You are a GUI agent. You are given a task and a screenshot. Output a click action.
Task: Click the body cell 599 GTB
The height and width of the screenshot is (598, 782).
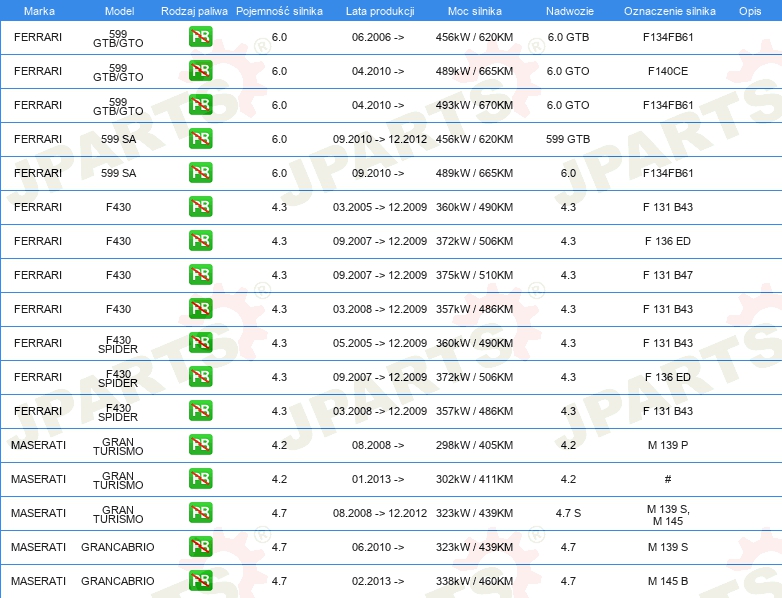568,139
